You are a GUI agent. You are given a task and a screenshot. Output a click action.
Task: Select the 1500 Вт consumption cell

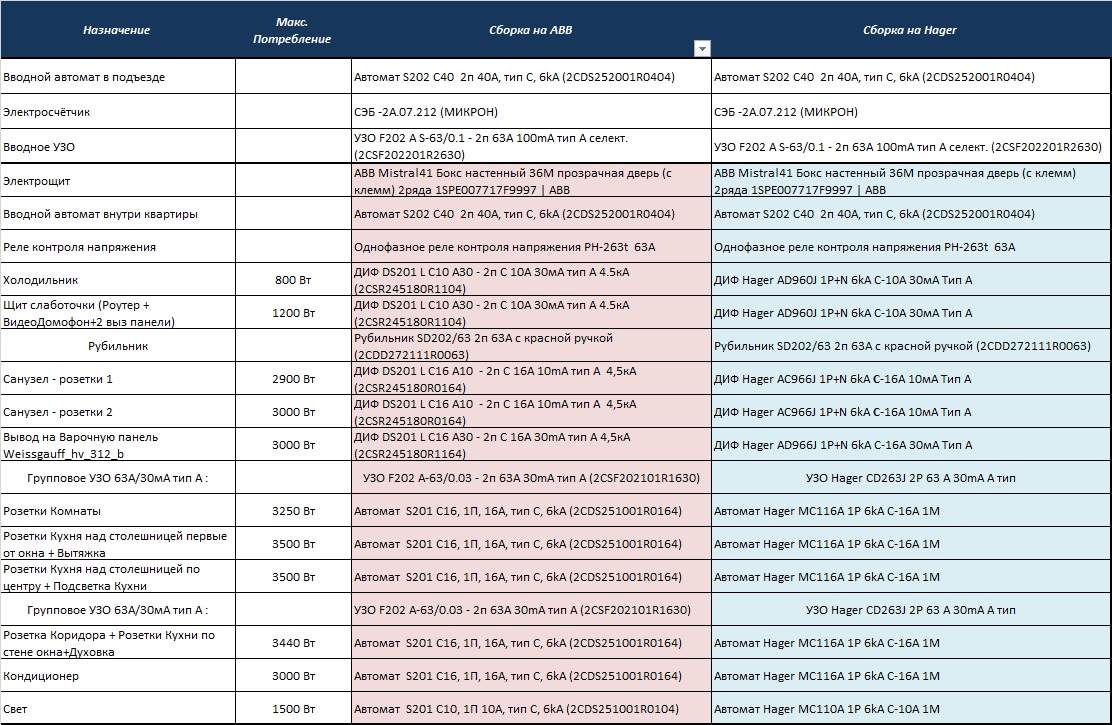click(293, 709)
